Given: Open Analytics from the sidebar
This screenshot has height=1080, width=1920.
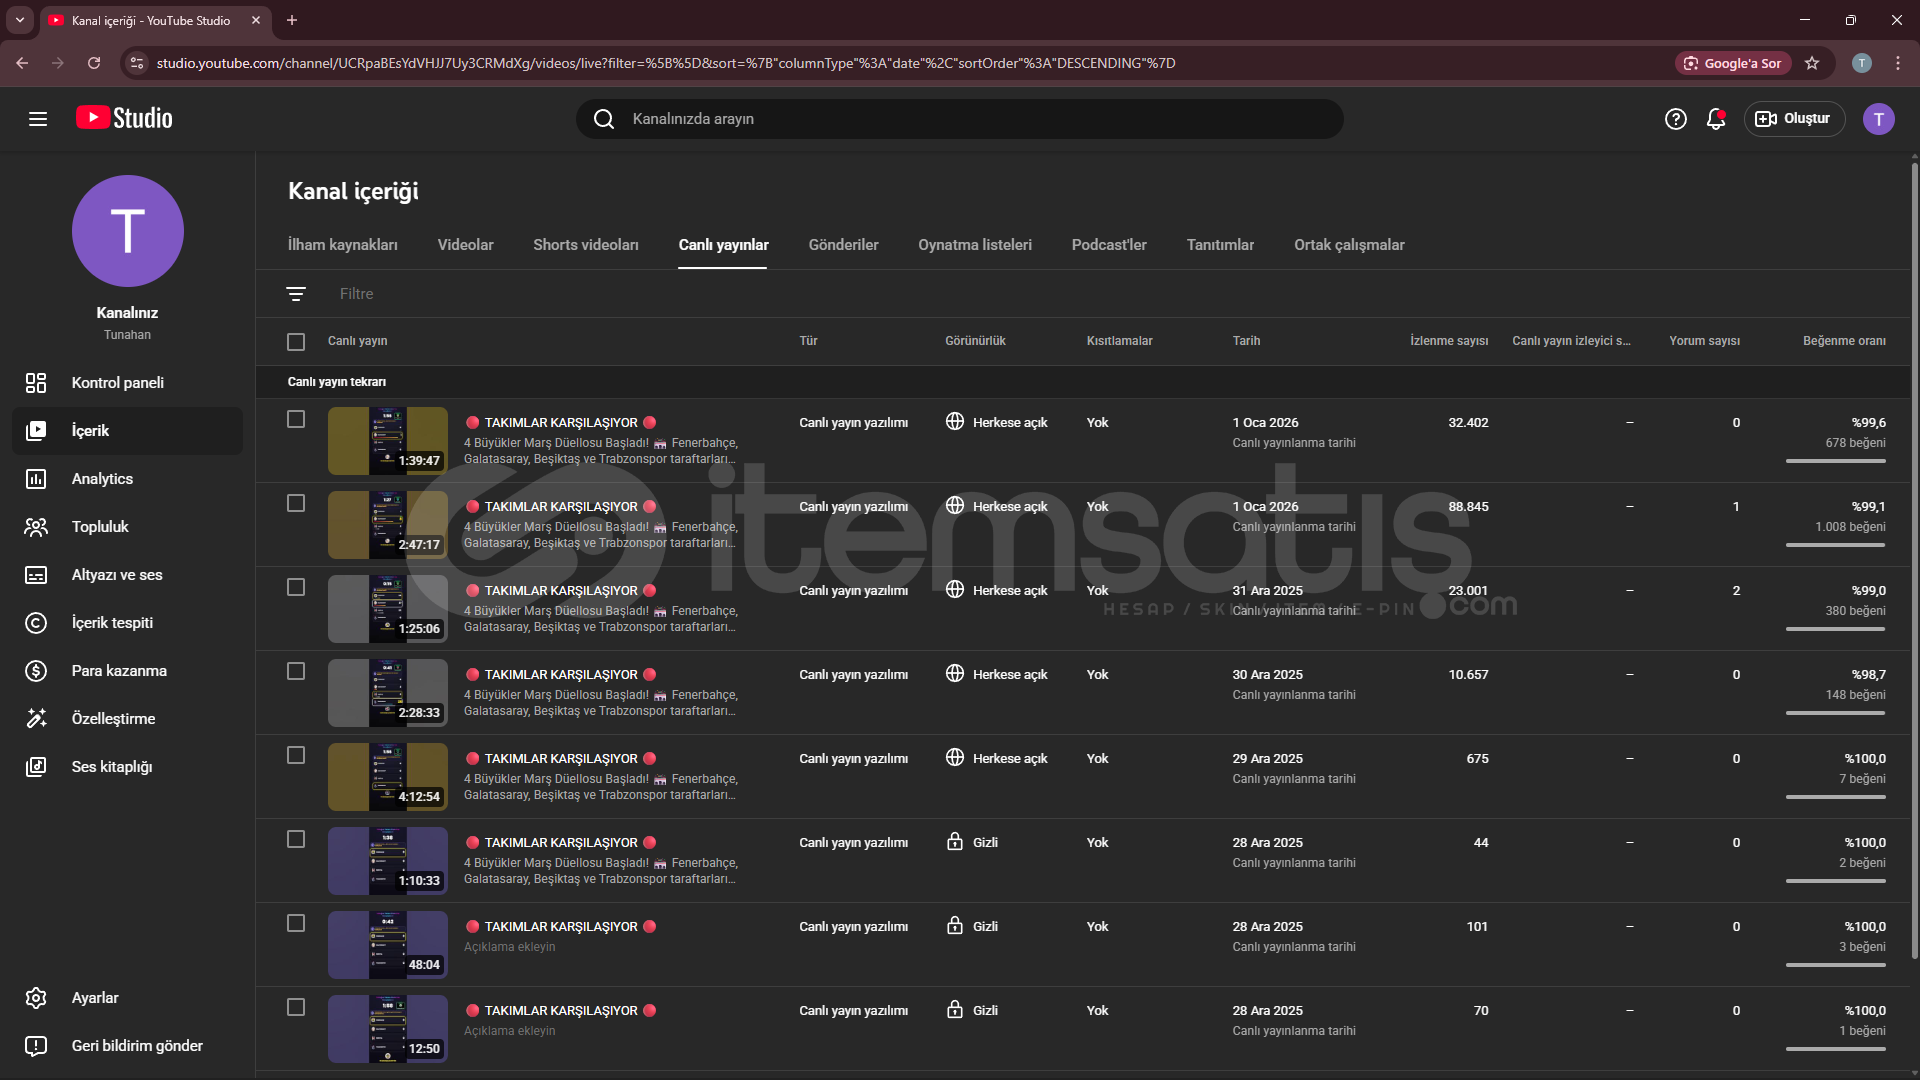Looking at the screenshot, I should pyautogui.click(x=102, y=479).
